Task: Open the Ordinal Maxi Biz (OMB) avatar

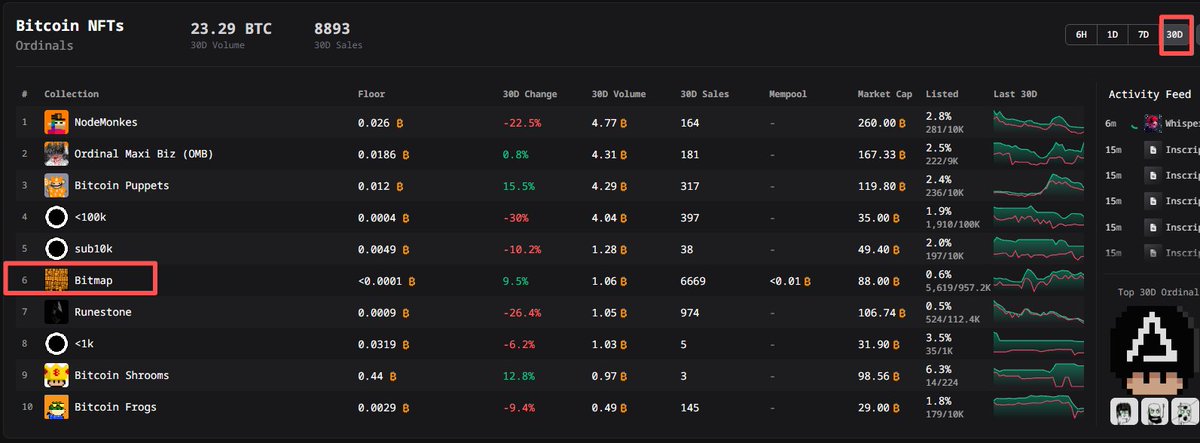Action: 56,154
